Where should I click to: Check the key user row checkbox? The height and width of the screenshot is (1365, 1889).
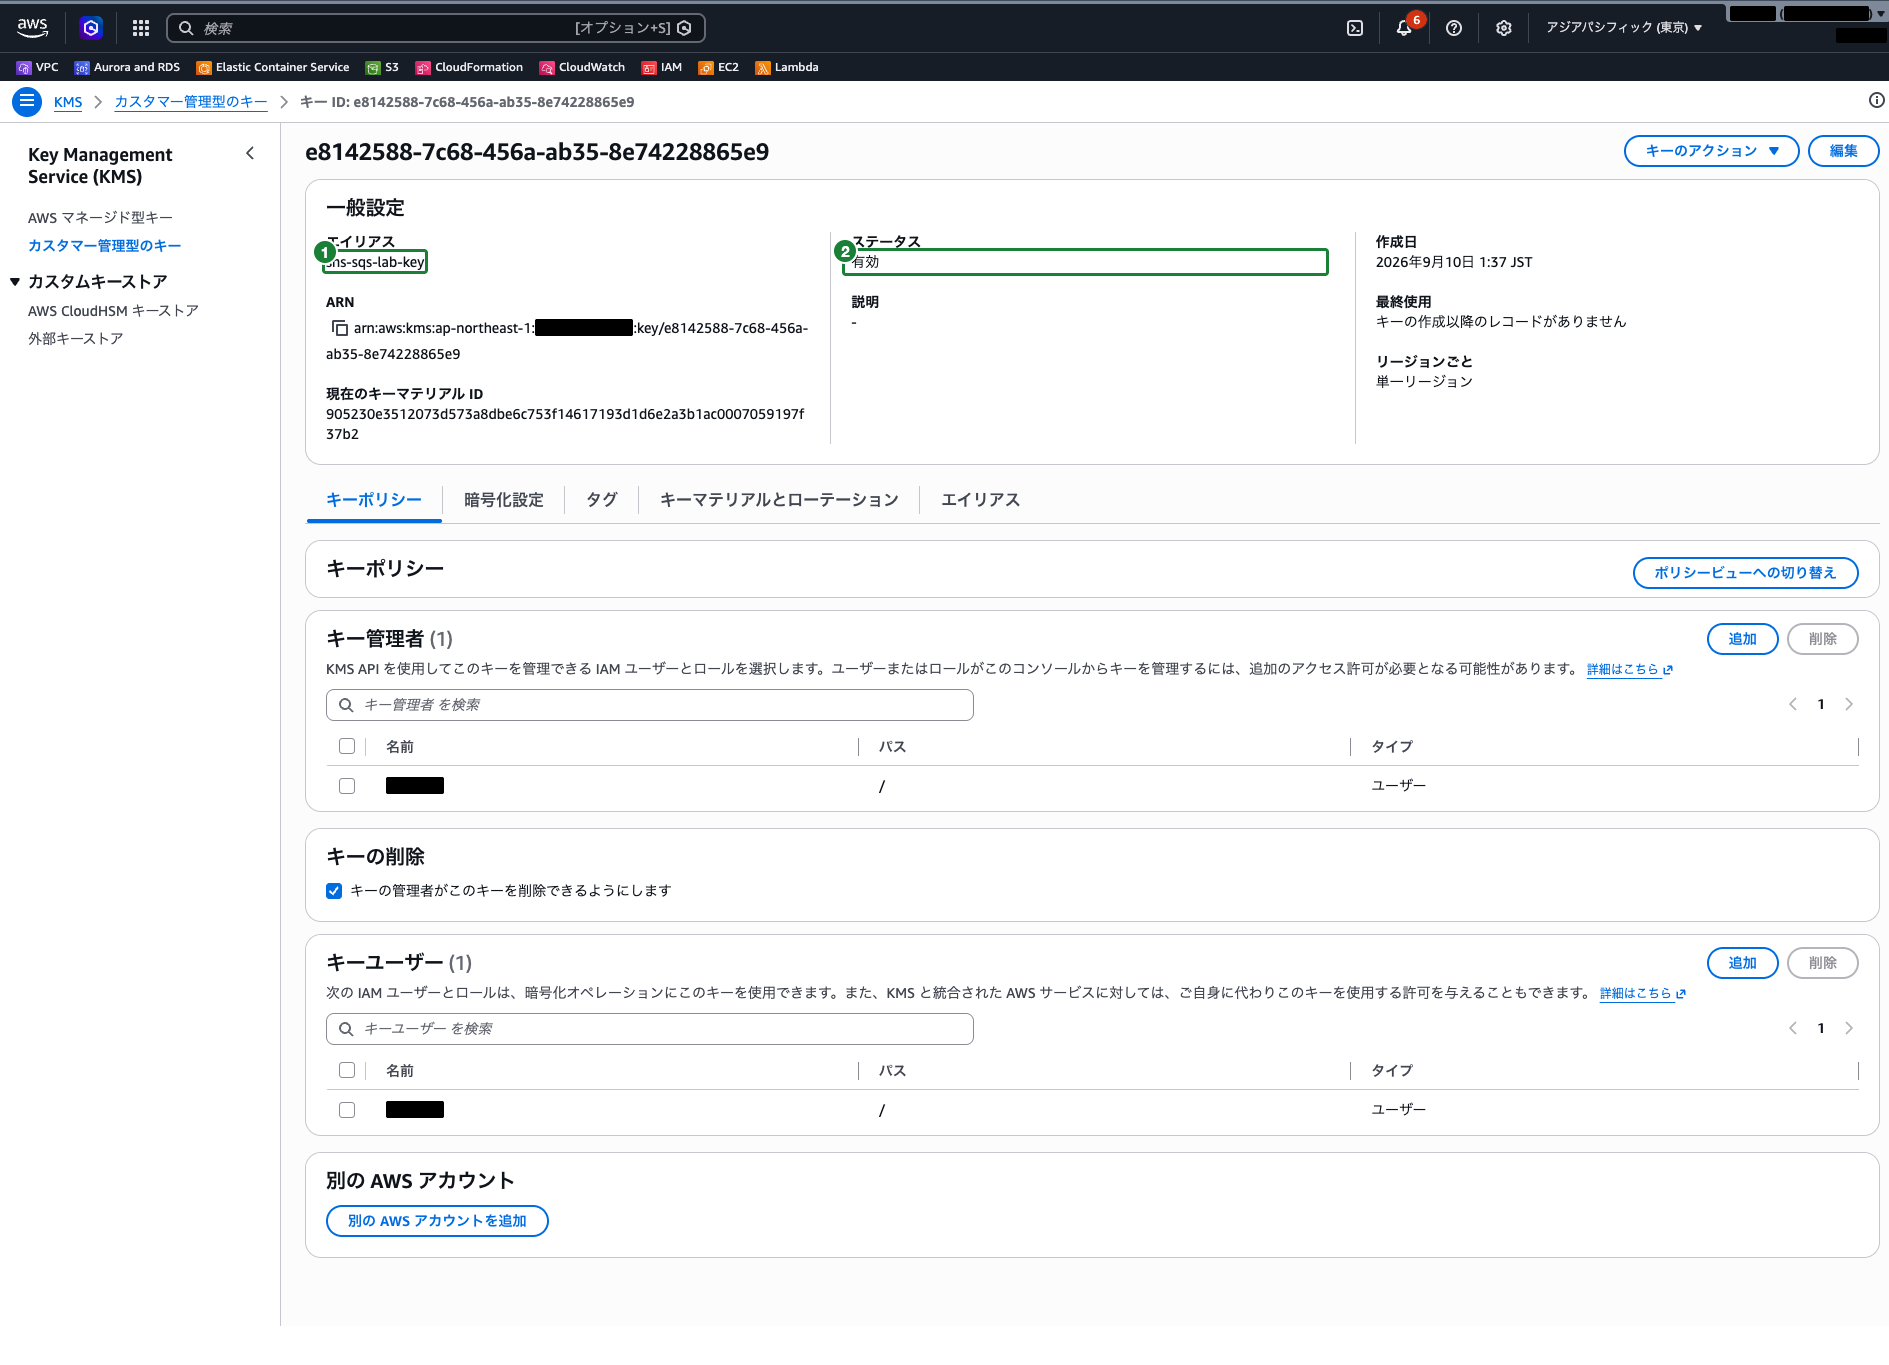(x=347, y=1110)
